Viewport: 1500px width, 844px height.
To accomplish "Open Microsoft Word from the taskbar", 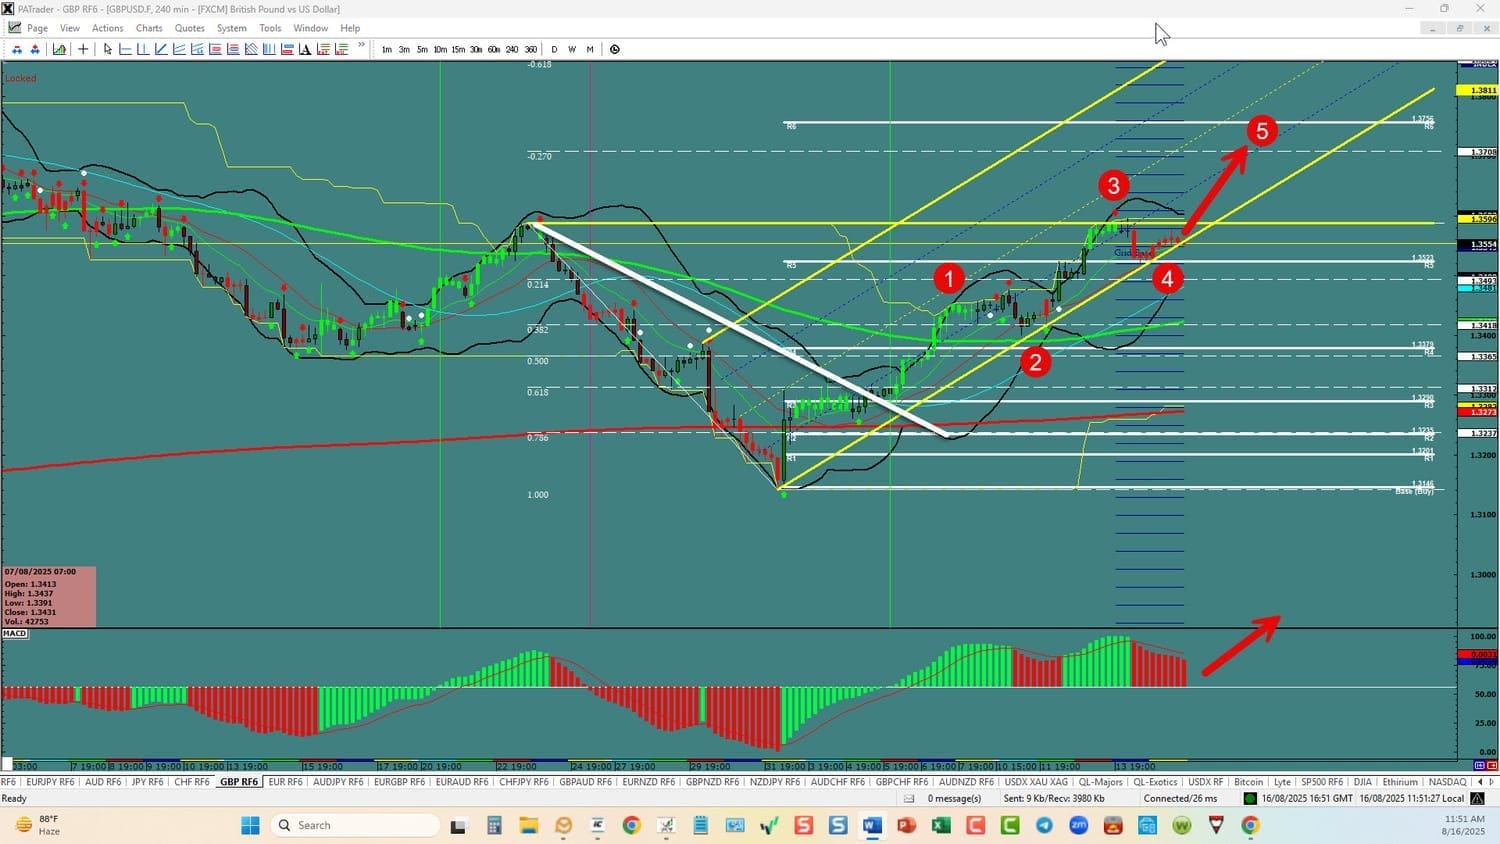I will click(x=872, y=825).
